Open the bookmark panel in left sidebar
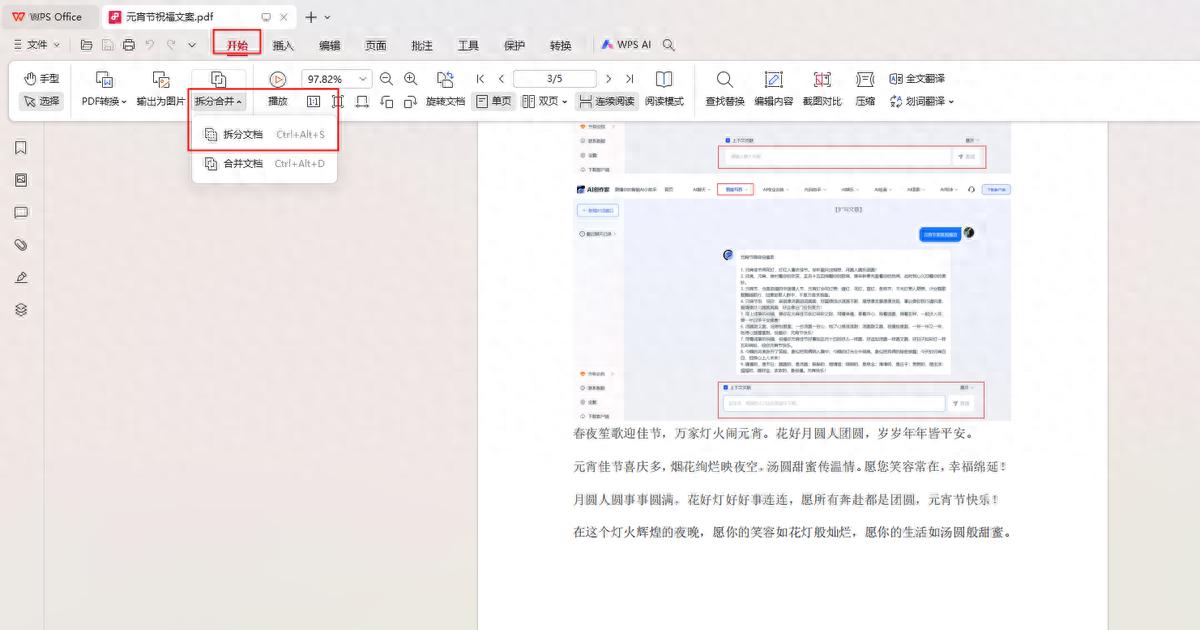The height and width of the screenshot is (630, 1200). (21, 148)
